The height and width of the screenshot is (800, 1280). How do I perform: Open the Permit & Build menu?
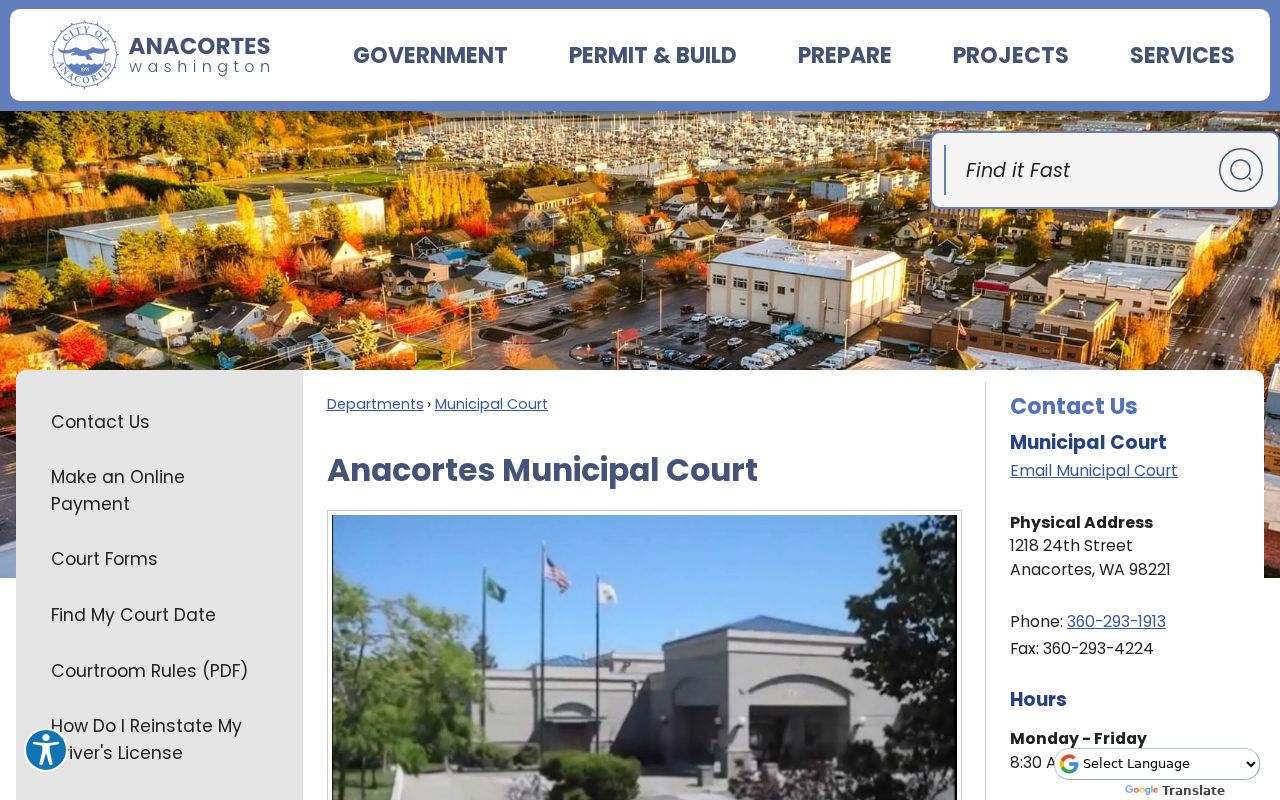(652, 56)
